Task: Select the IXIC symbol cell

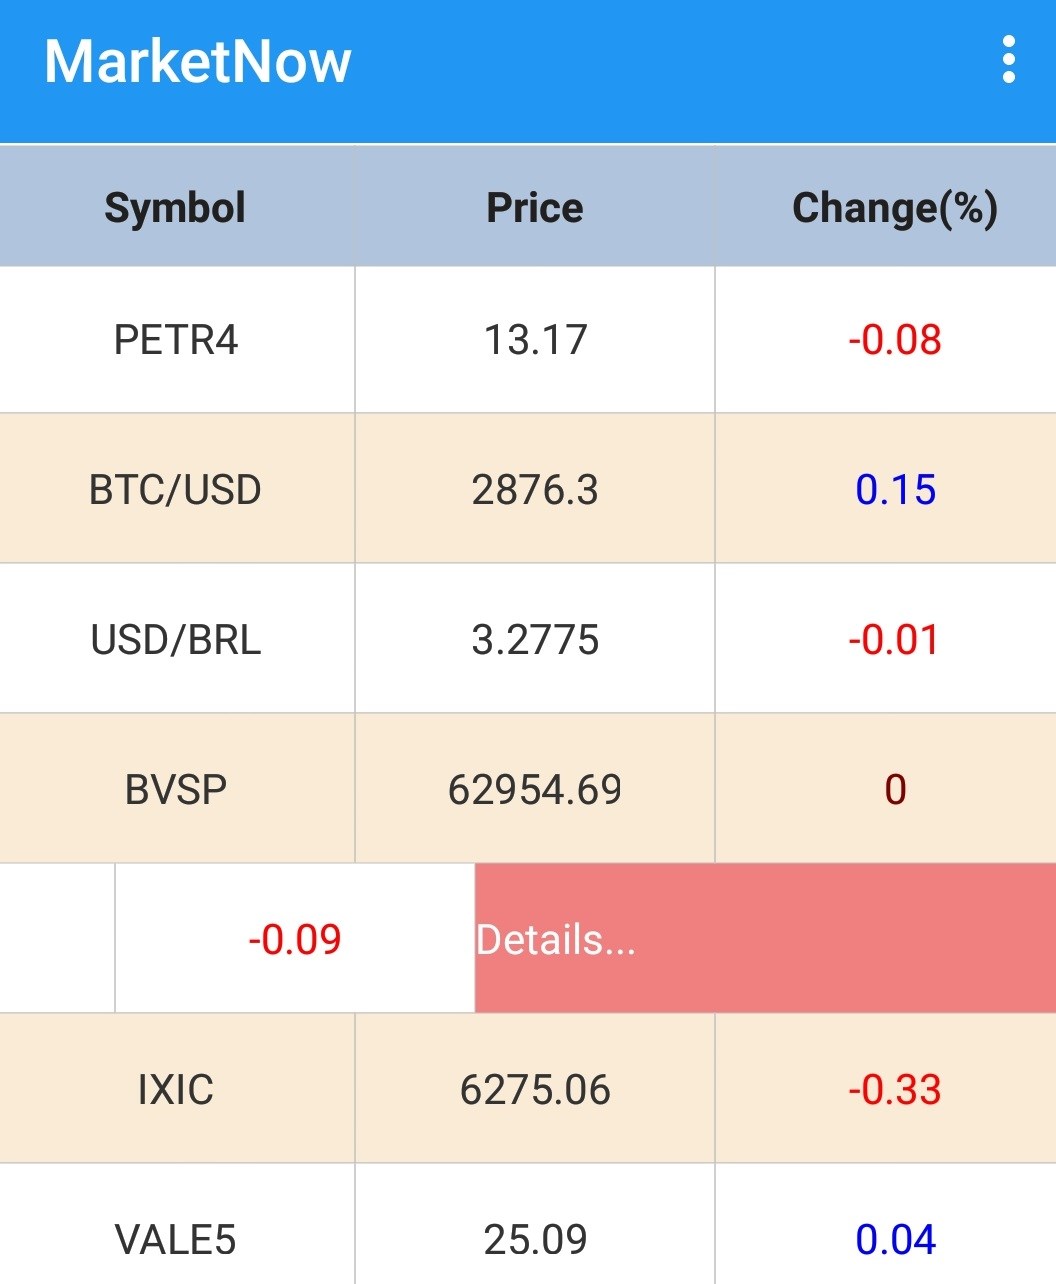Action: tap(176, 1089)
